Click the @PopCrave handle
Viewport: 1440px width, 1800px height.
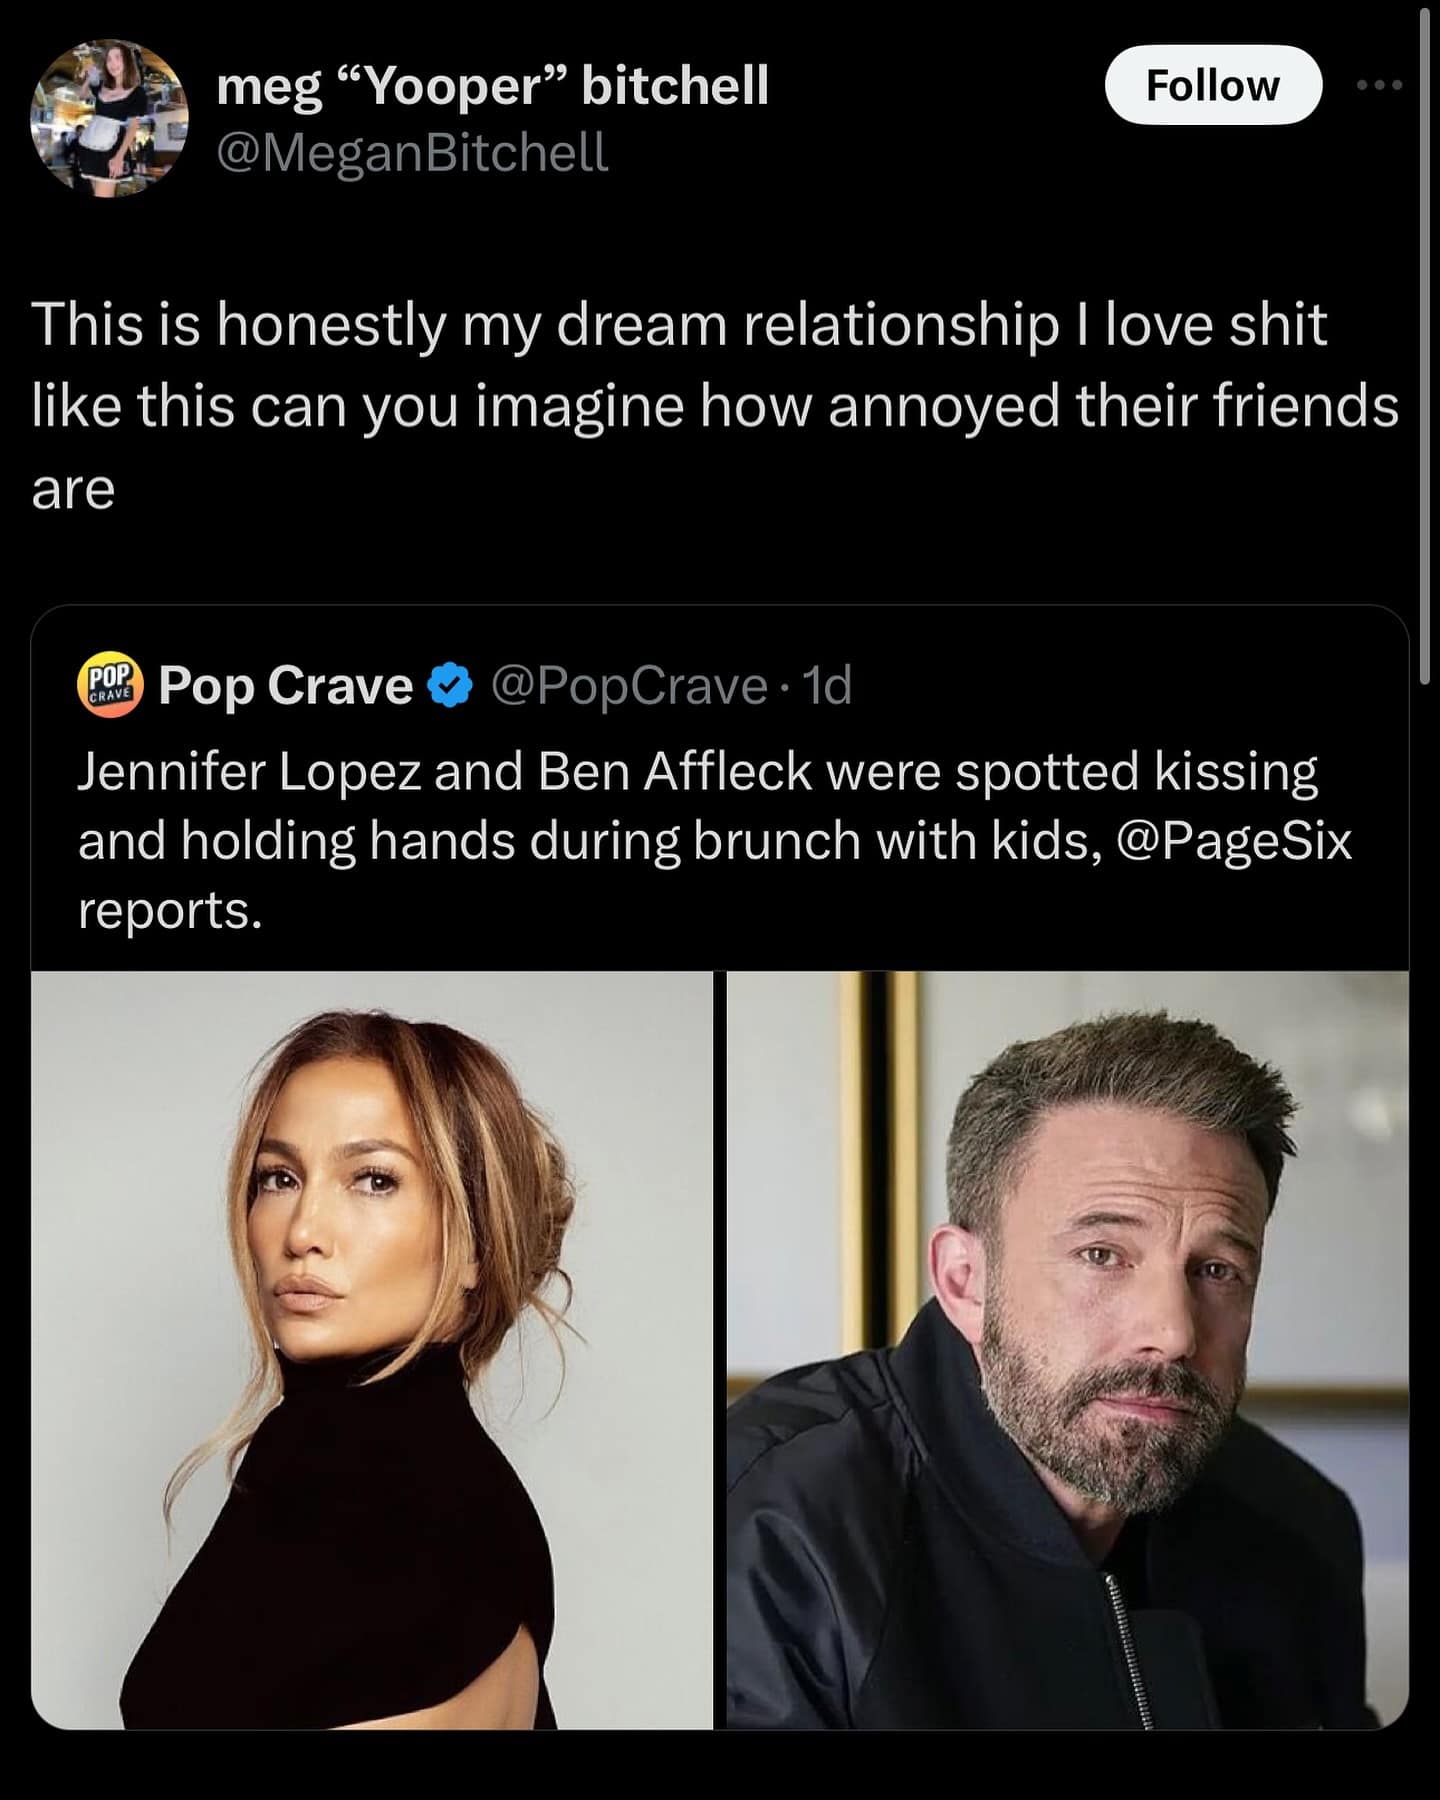click(x=628, y=686)
